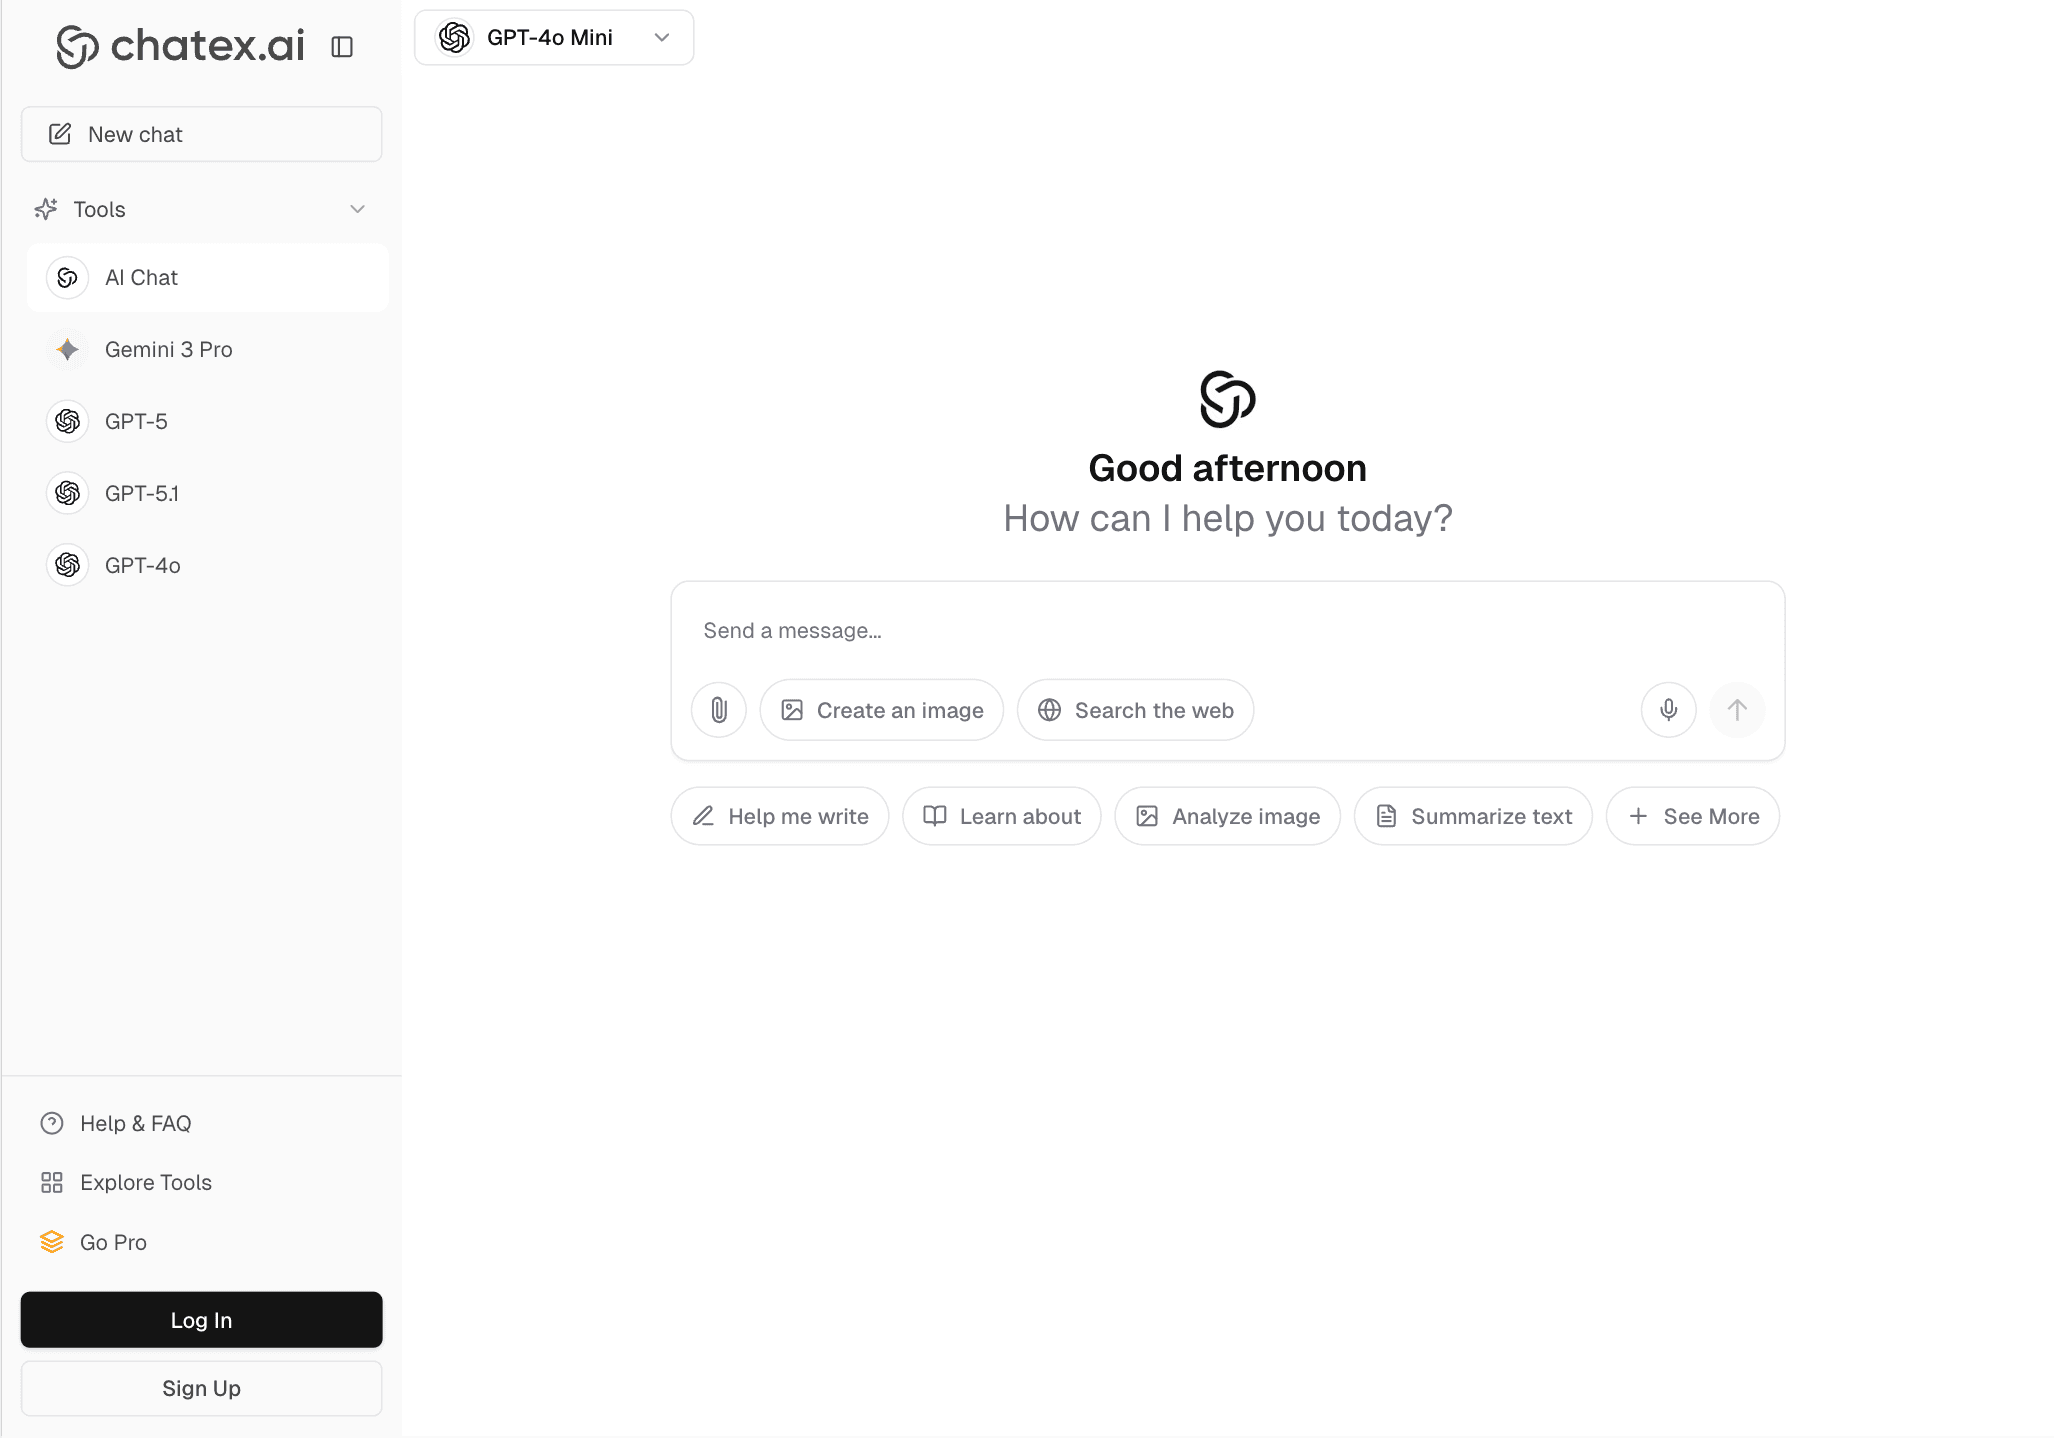The width and height of the screenshot is (2054, 1438).
Task: Toggle the sidebar collapse icon
Action: [x=342, y=46]
